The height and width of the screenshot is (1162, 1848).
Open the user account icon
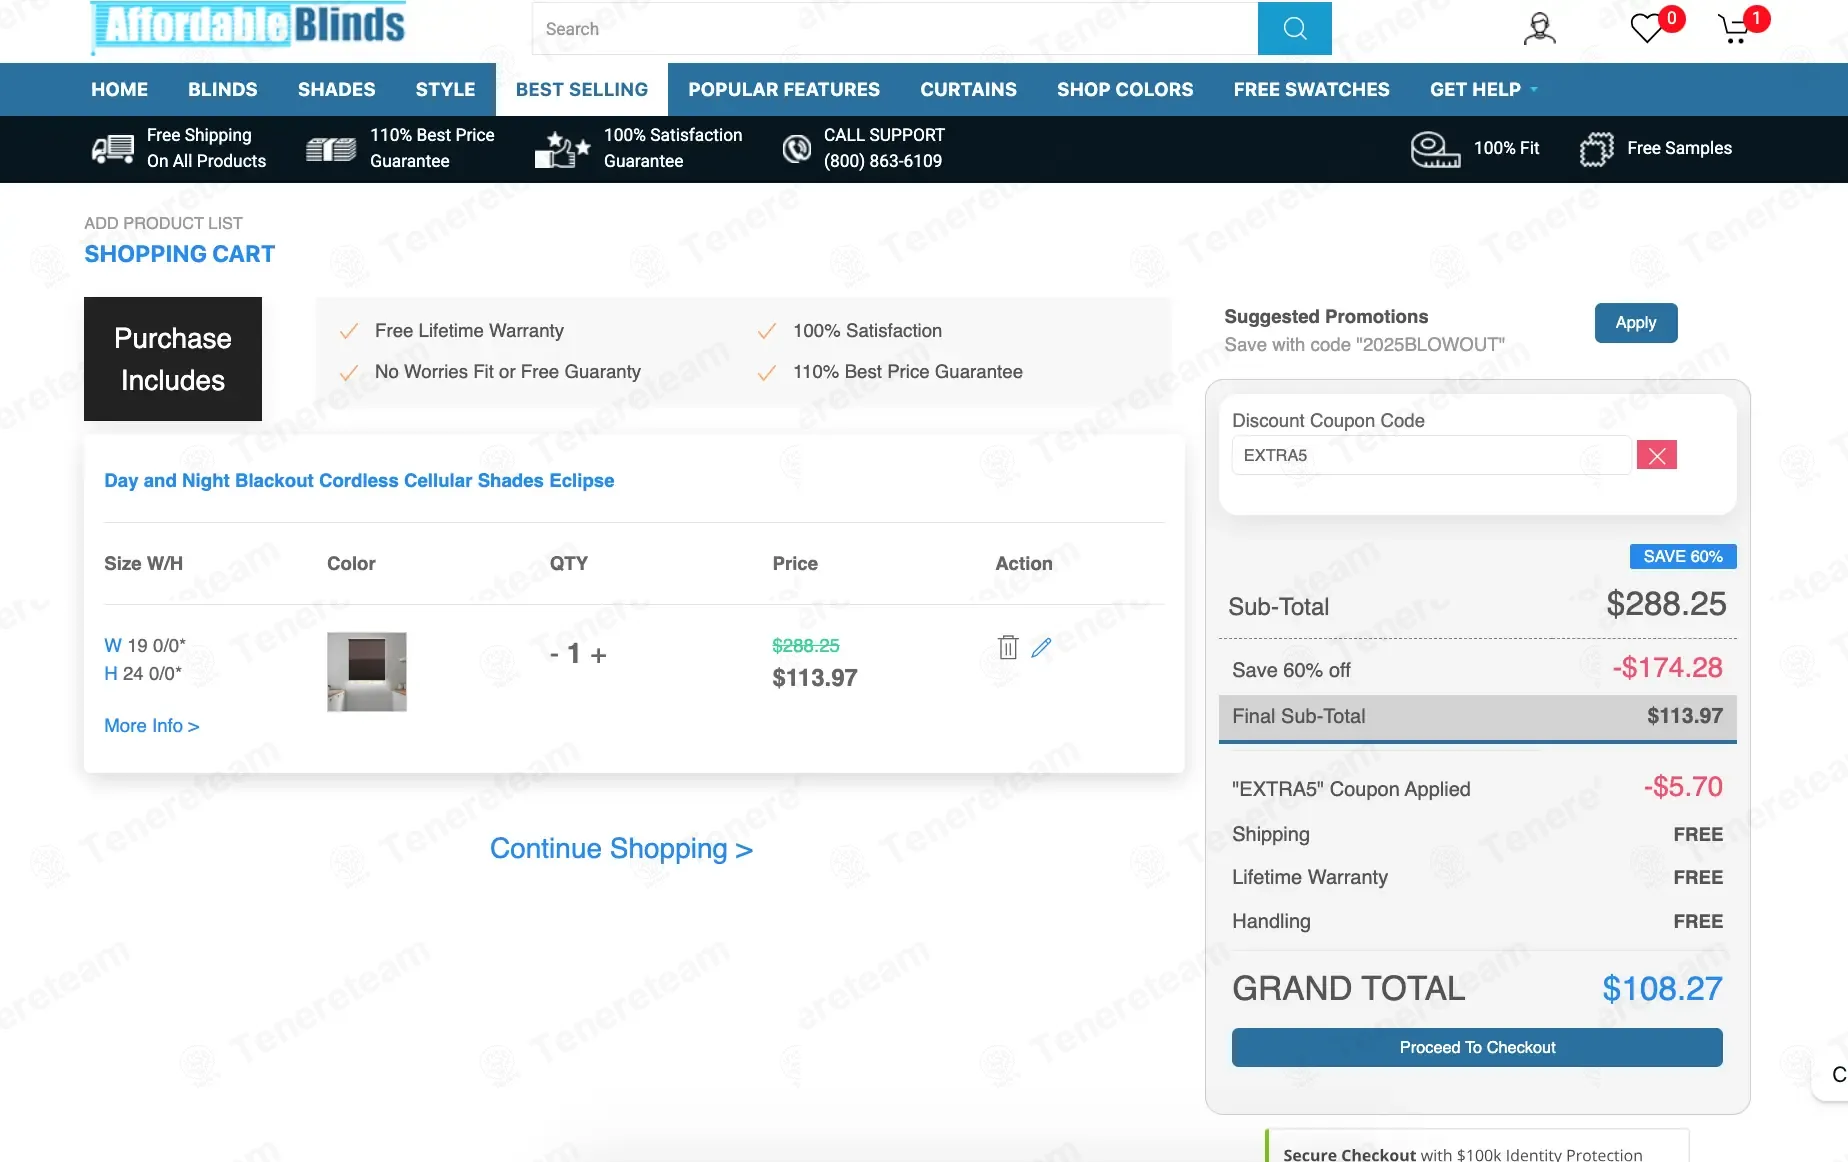pos(1540,28)
